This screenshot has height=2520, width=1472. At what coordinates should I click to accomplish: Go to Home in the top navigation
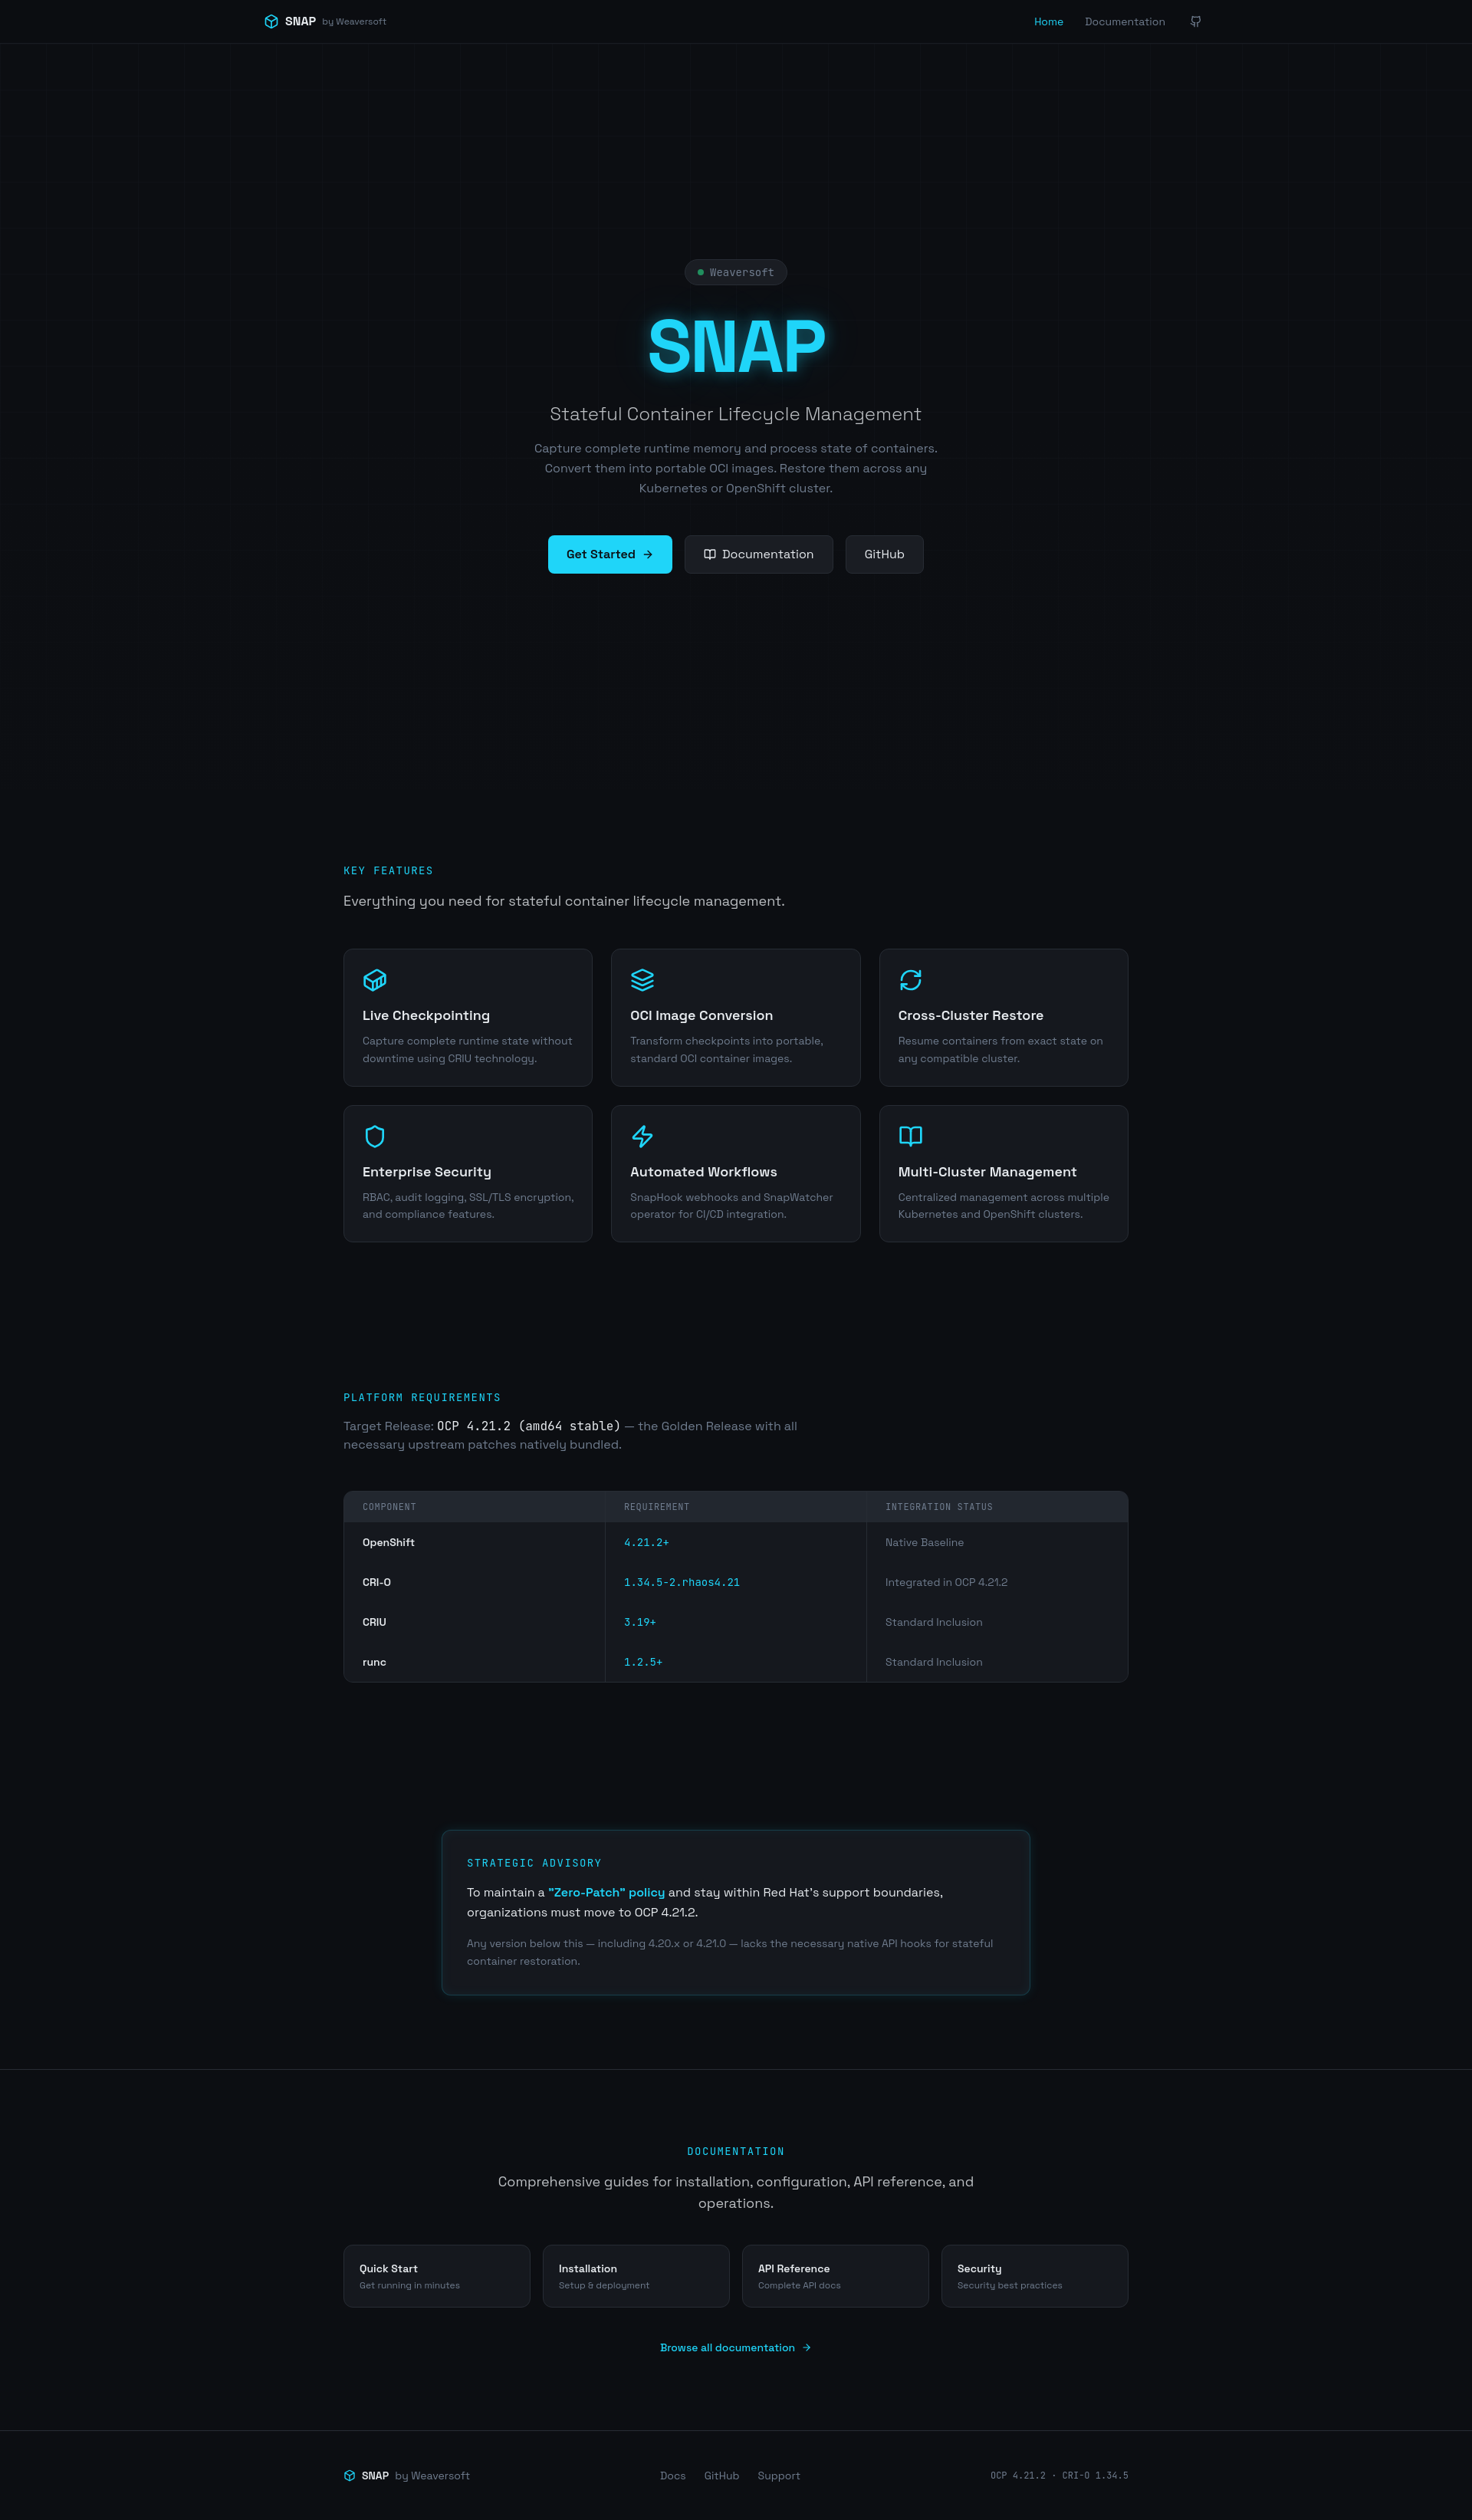1048,21
